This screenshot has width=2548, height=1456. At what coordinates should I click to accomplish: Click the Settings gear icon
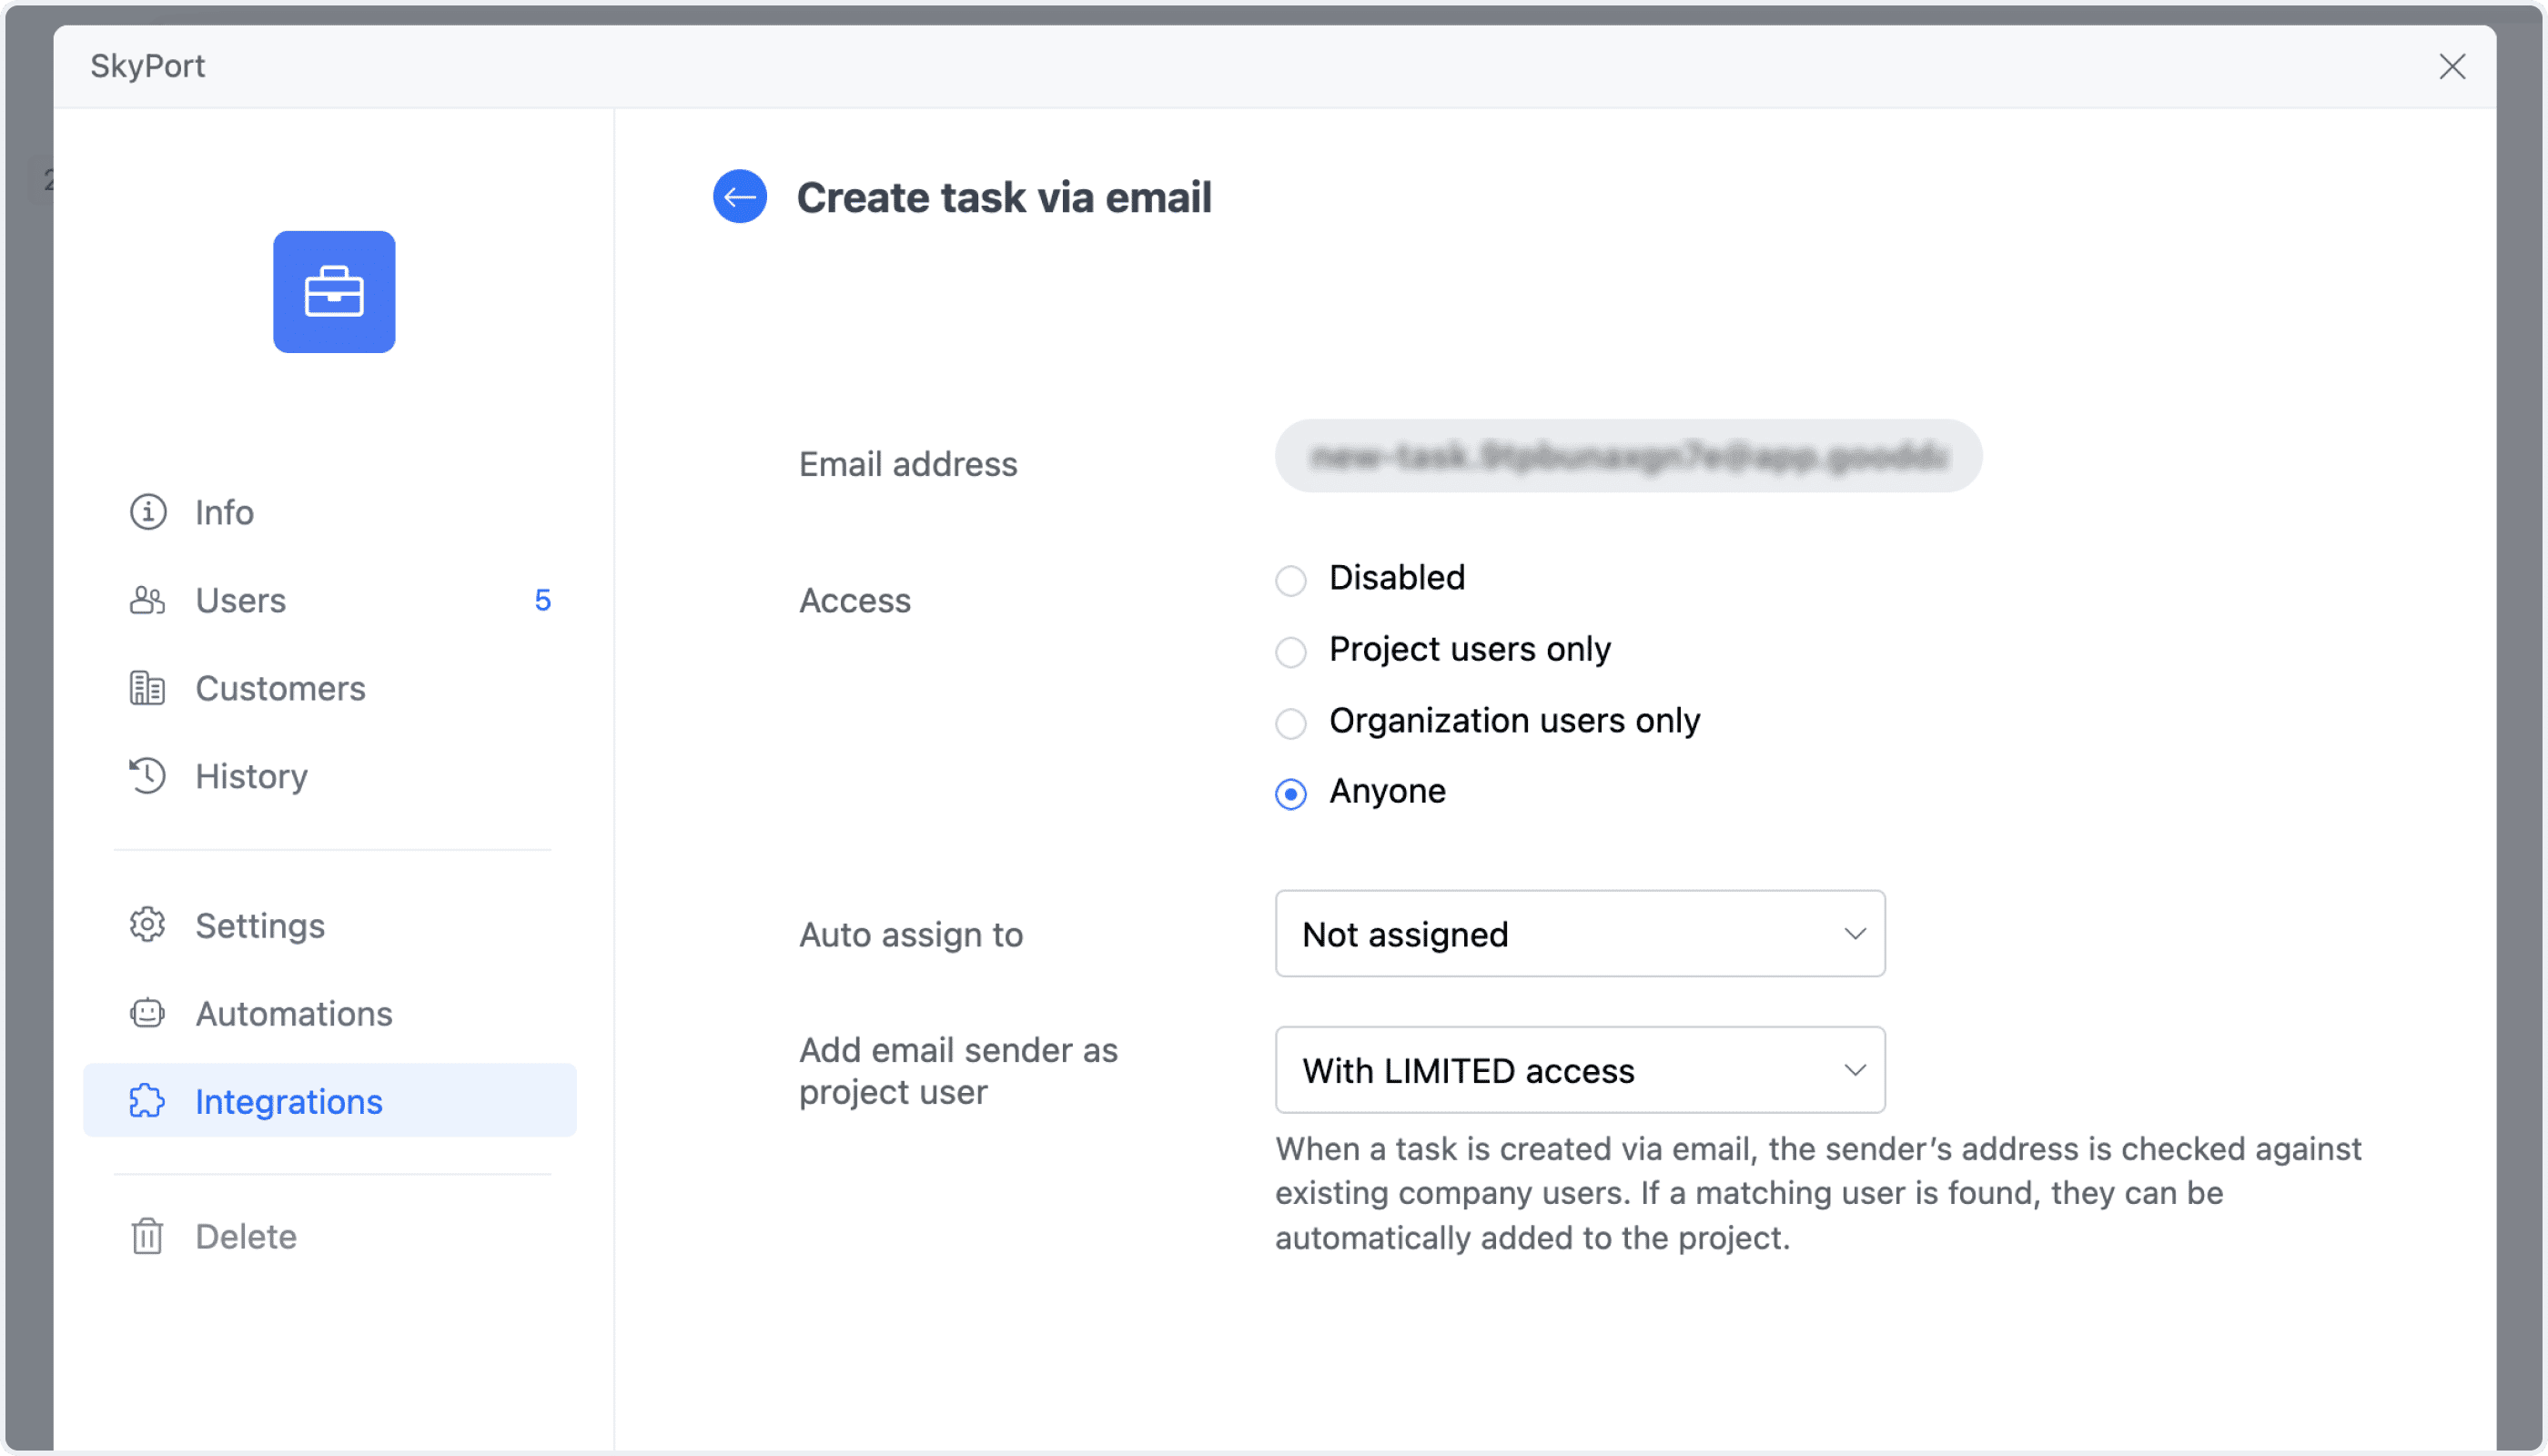click(x=147, y=925)
